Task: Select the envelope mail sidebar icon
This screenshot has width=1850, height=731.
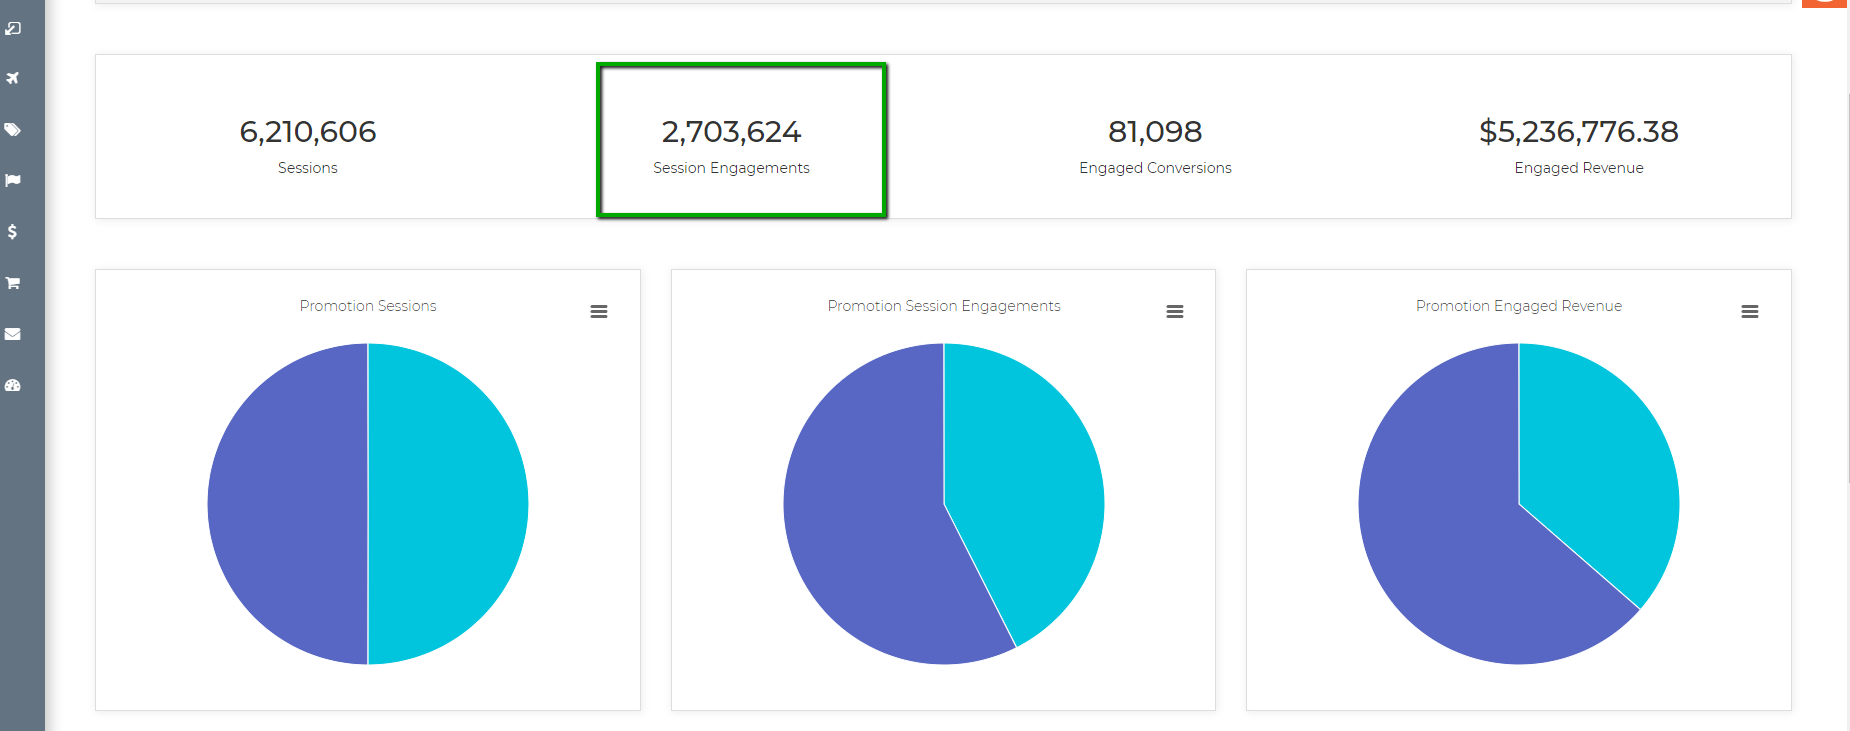Action: pos(13,334)
